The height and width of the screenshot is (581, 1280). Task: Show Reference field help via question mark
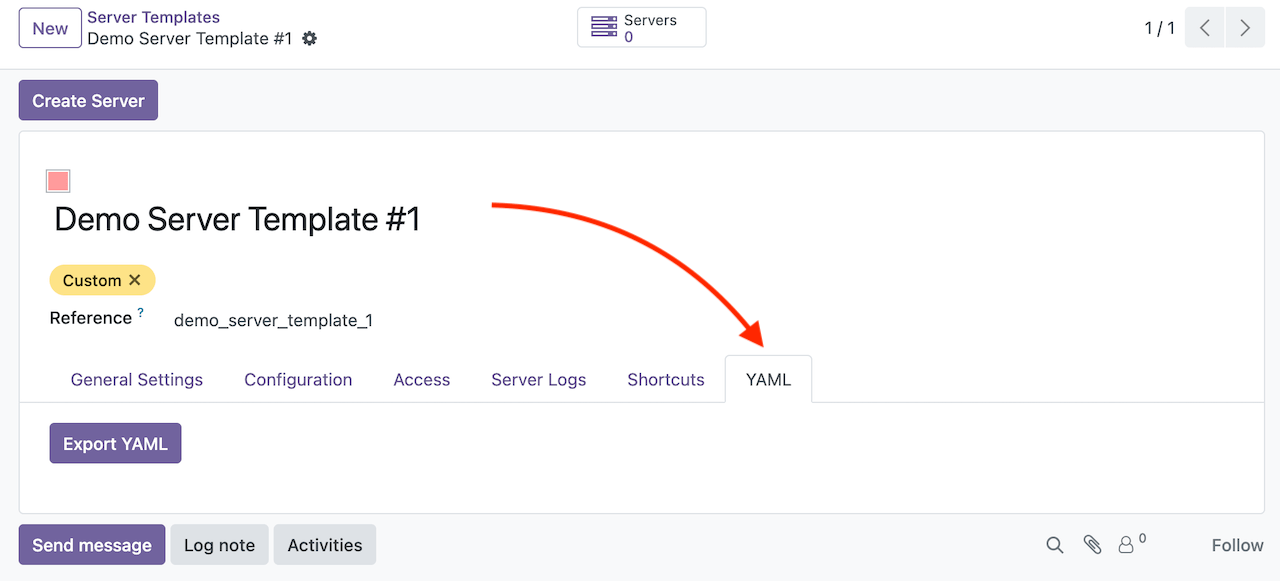click(x=139, y=310)
